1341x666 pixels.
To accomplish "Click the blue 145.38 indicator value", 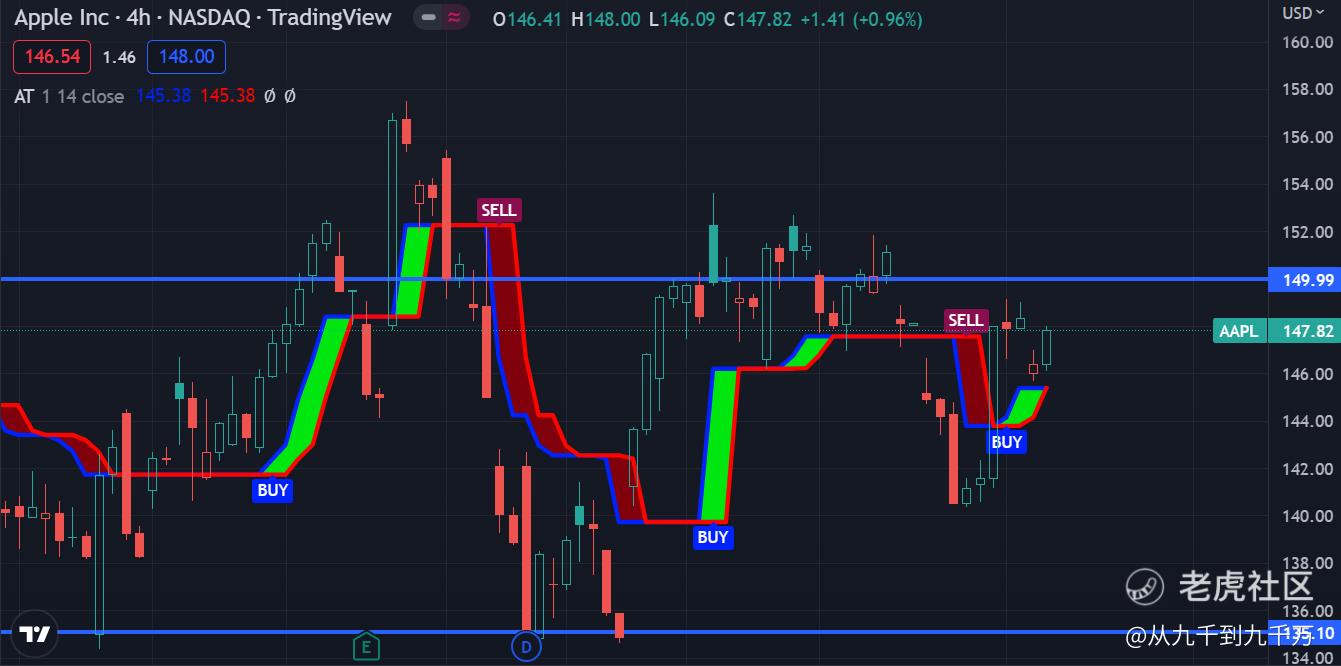I will point(164,96).
